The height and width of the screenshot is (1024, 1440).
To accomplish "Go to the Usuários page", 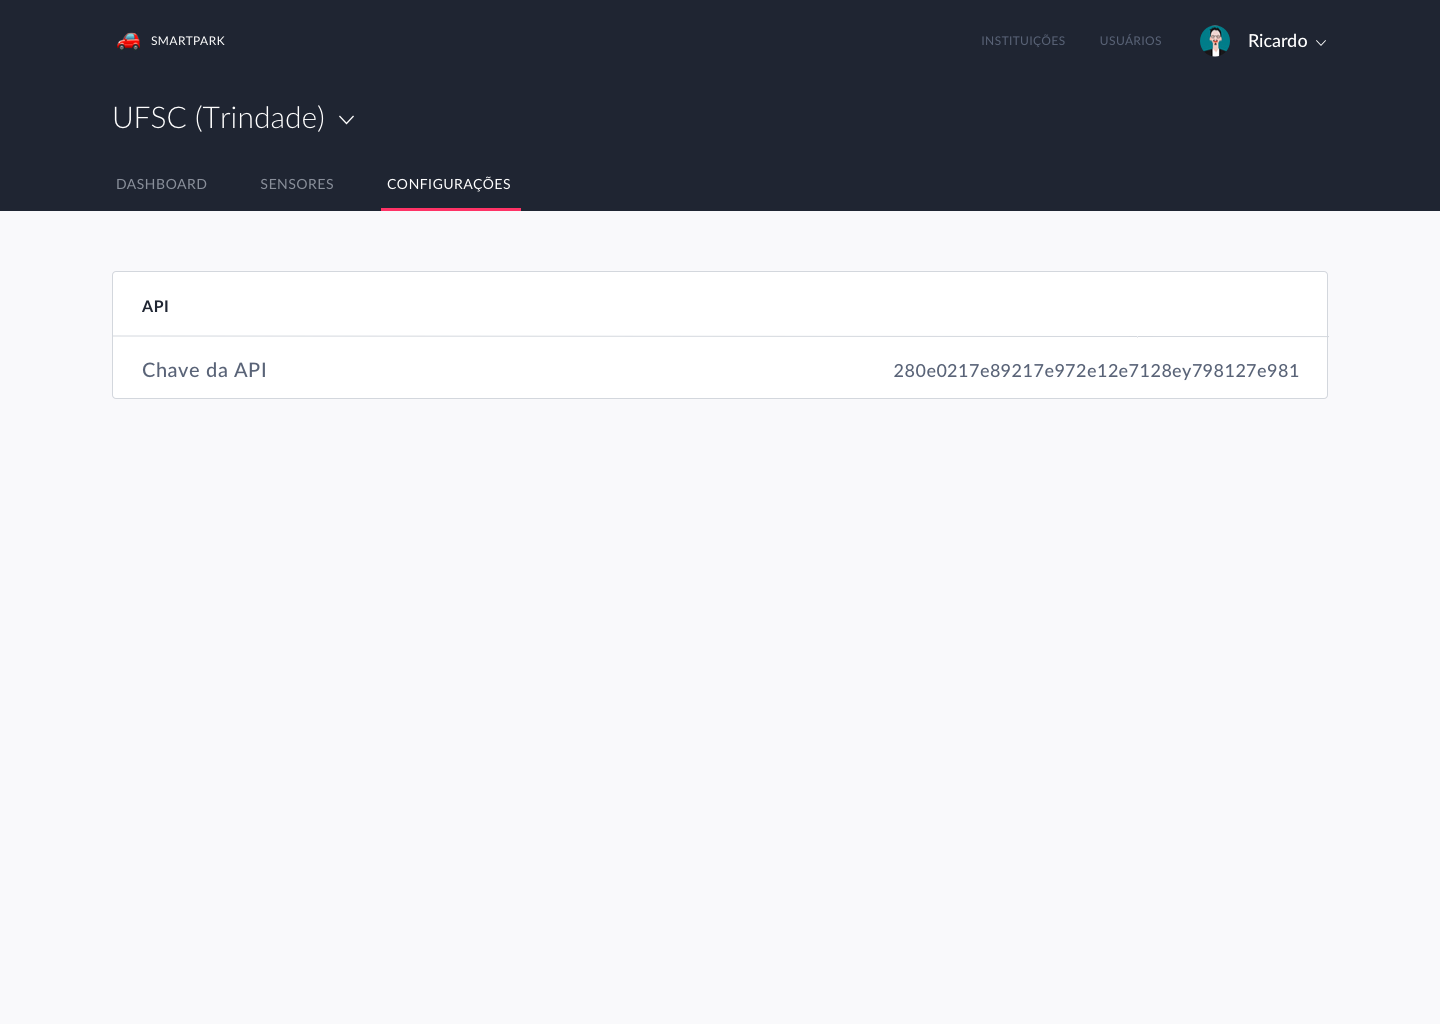I will point(1130,41).
